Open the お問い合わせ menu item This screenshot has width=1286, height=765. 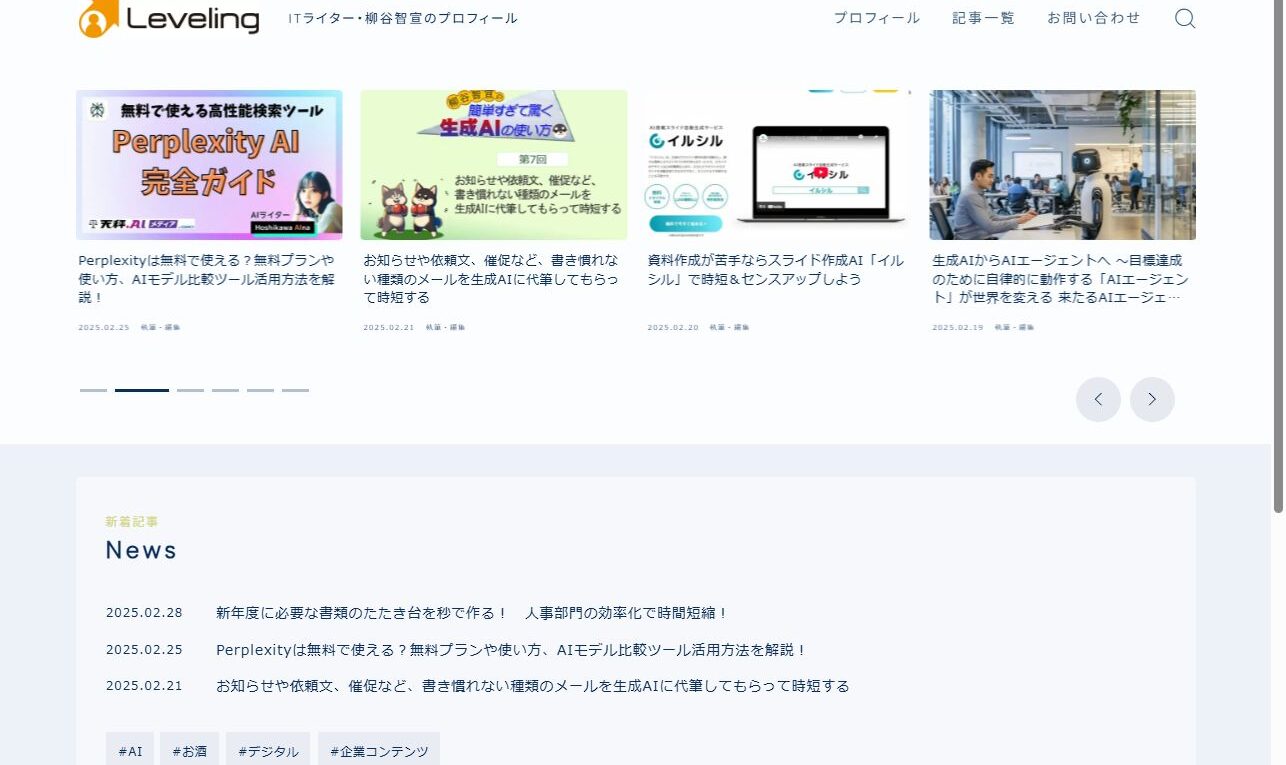1094,18
